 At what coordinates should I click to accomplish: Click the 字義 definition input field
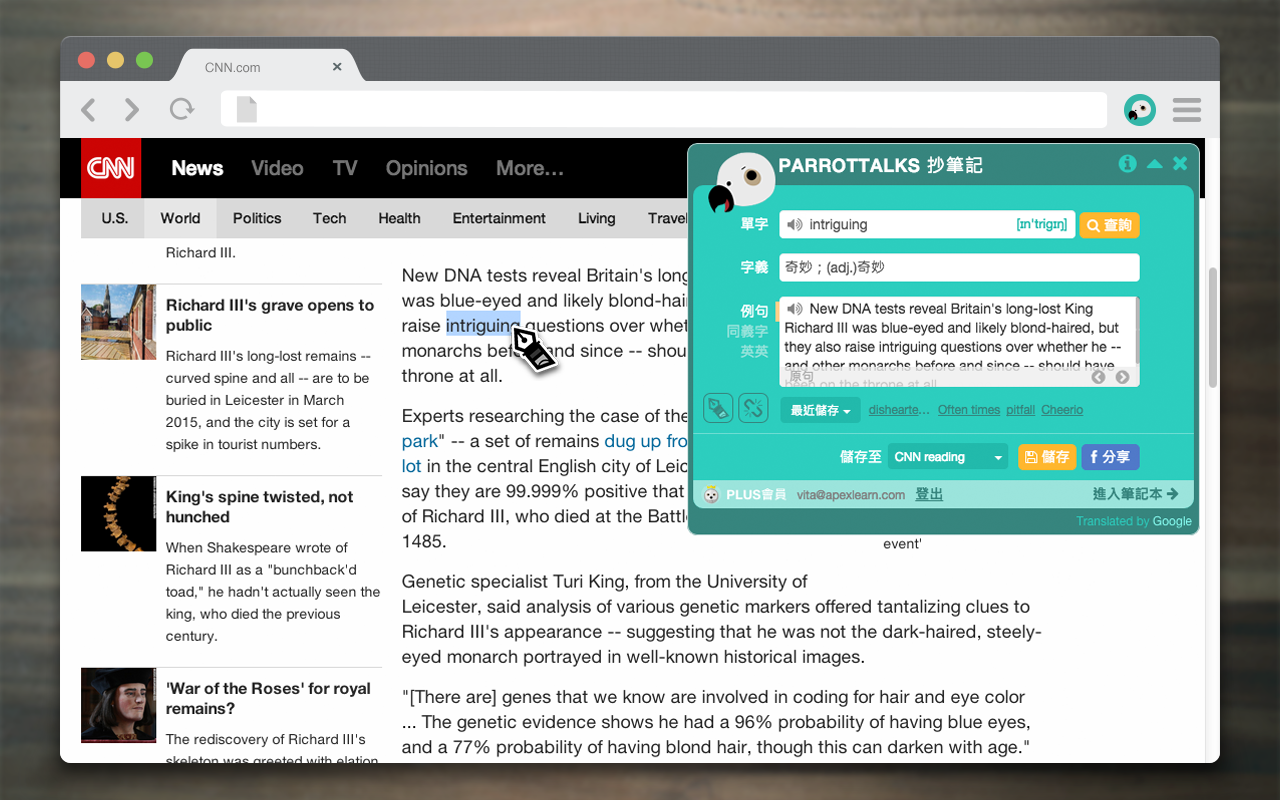pos(959,267)
